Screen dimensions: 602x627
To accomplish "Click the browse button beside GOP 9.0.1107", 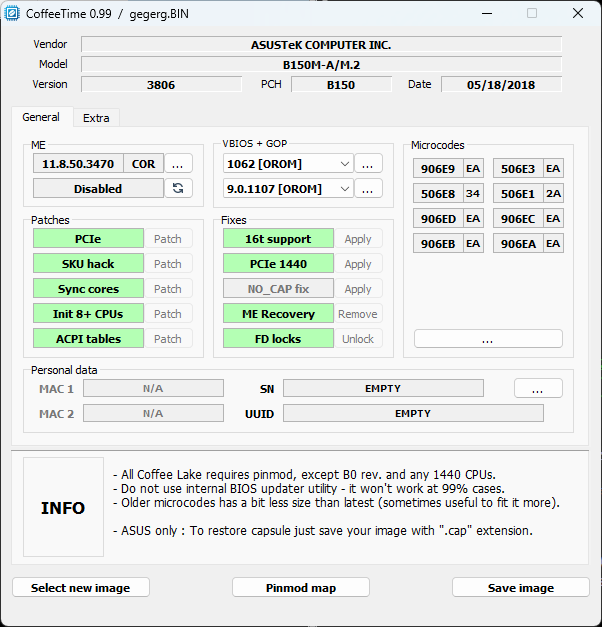I will point(368,188).
